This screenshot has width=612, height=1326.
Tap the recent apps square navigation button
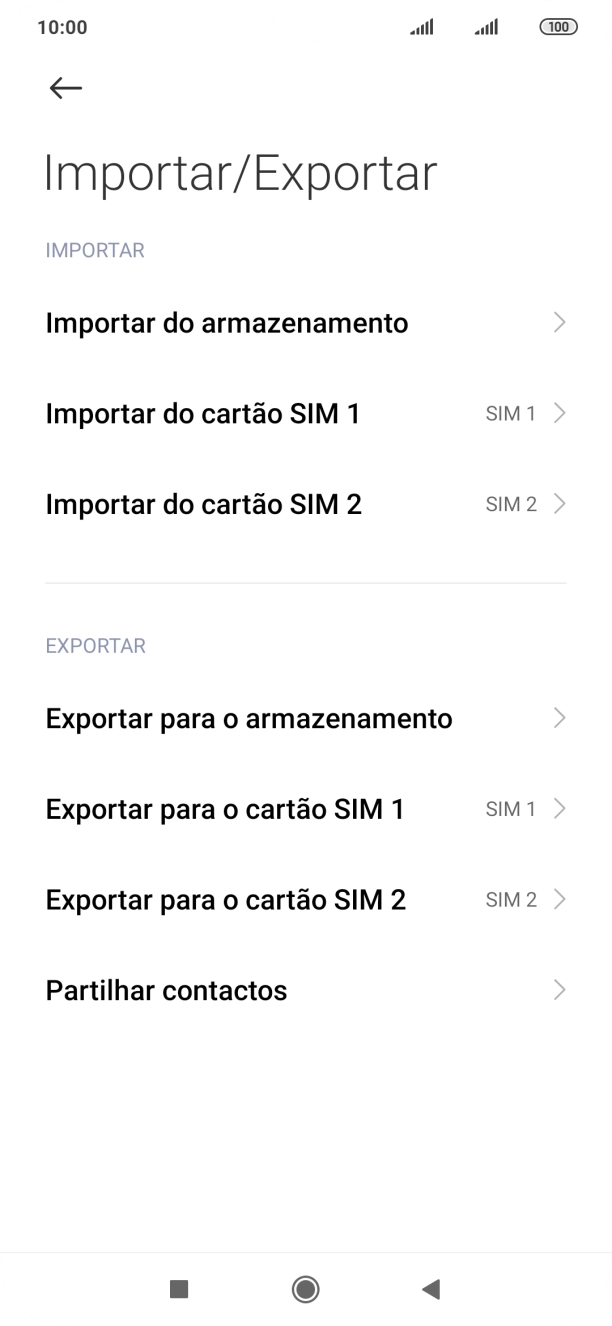point(179,1289)
